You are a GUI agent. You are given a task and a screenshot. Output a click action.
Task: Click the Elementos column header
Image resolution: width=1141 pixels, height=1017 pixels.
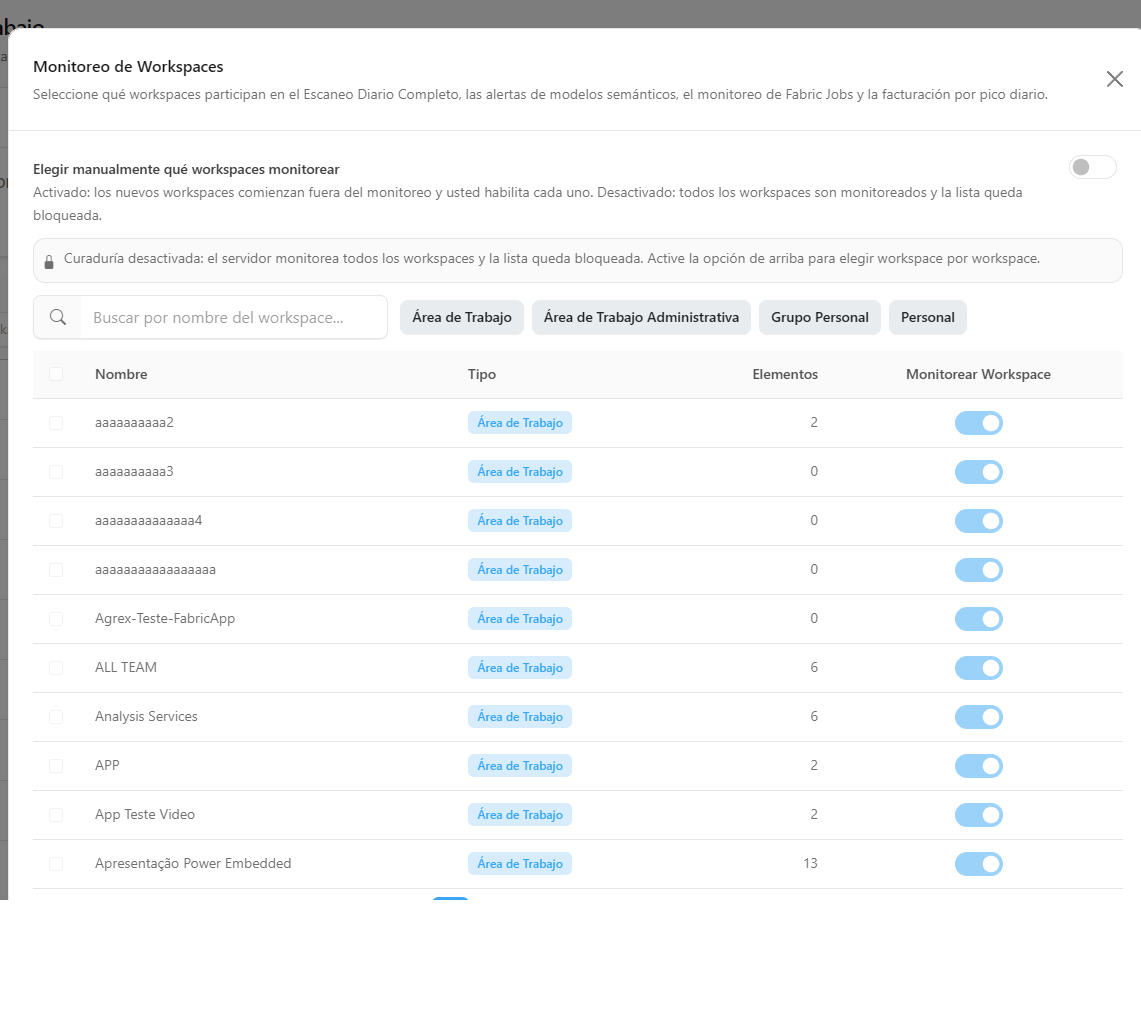tap(785, 374)
